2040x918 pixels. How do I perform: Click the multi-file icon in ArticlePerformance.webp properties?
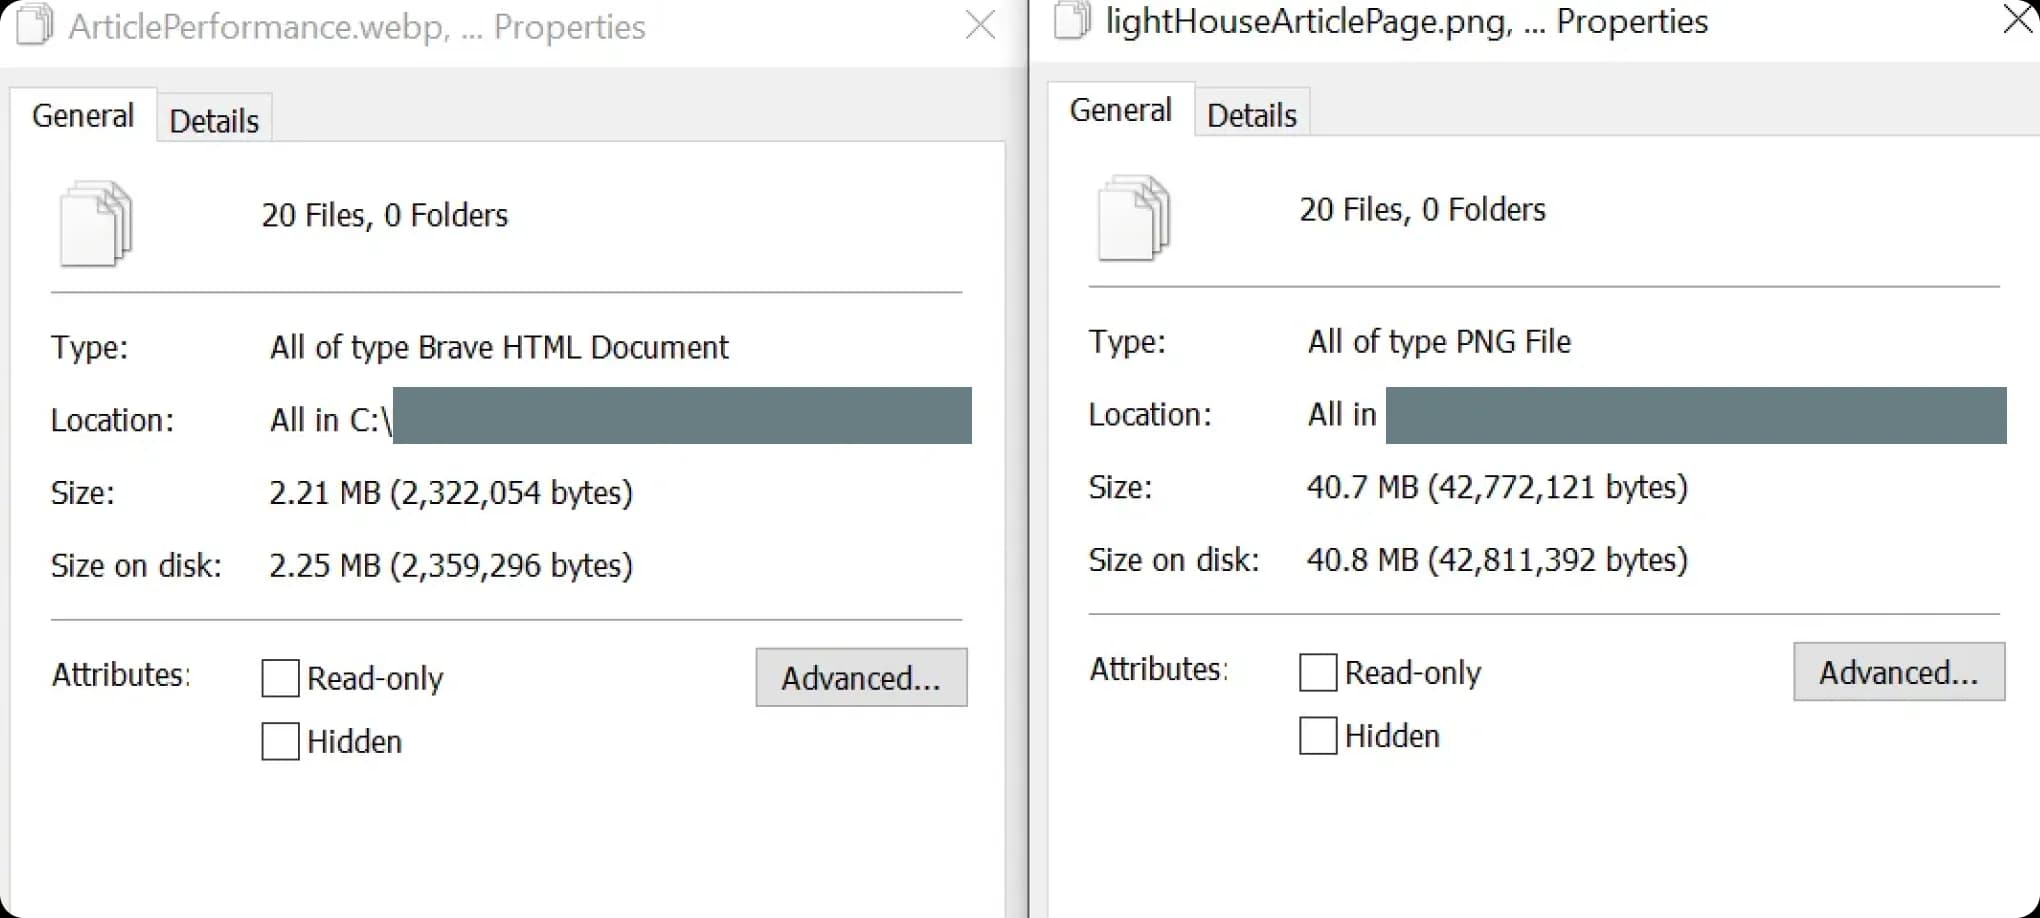tap(96, 224)
